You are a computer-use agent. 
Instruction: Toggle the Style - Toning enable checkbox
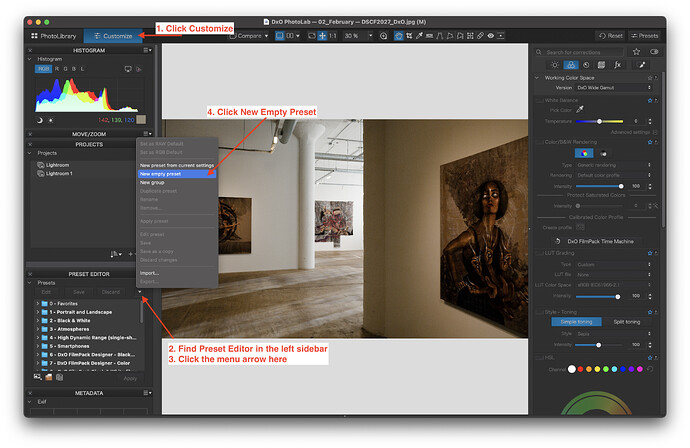(x=540, y=312)
